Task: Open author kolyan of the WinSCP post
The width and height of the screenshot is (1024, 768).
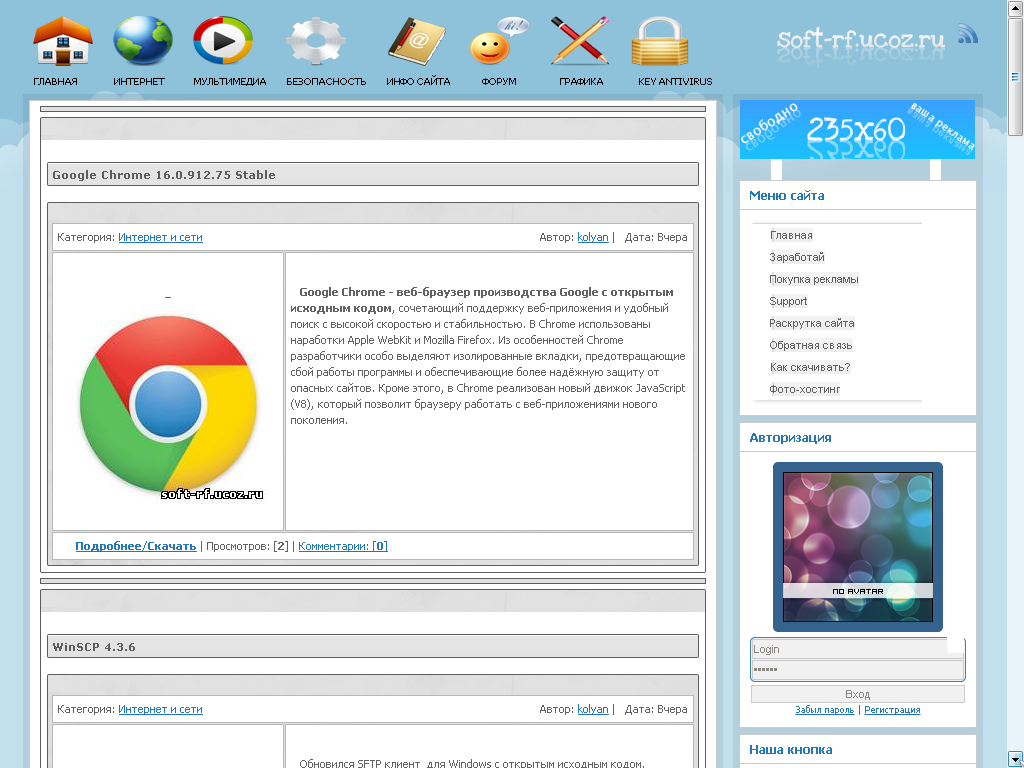Action: (593, 709)
